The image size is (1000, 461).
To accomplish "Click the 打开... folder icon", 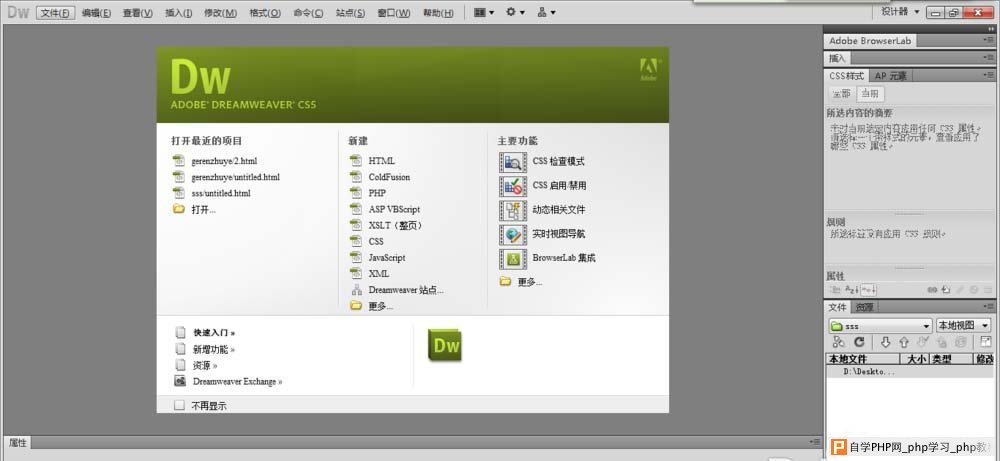I will click(x=179, y=209).
